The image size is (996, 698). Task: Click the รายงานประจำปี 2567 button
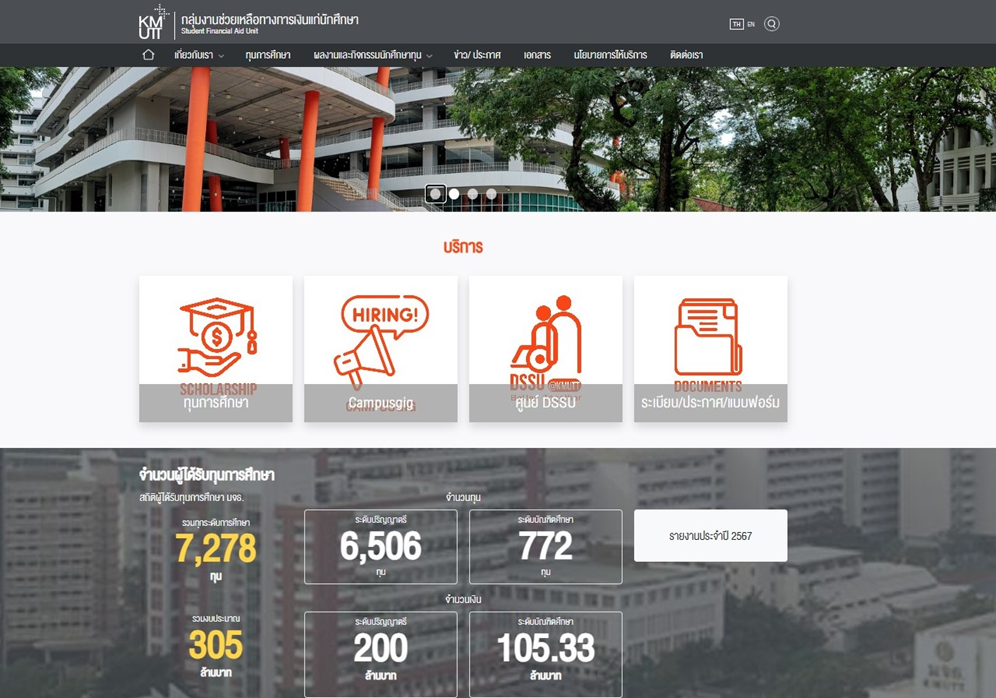[x=710, y=536]
